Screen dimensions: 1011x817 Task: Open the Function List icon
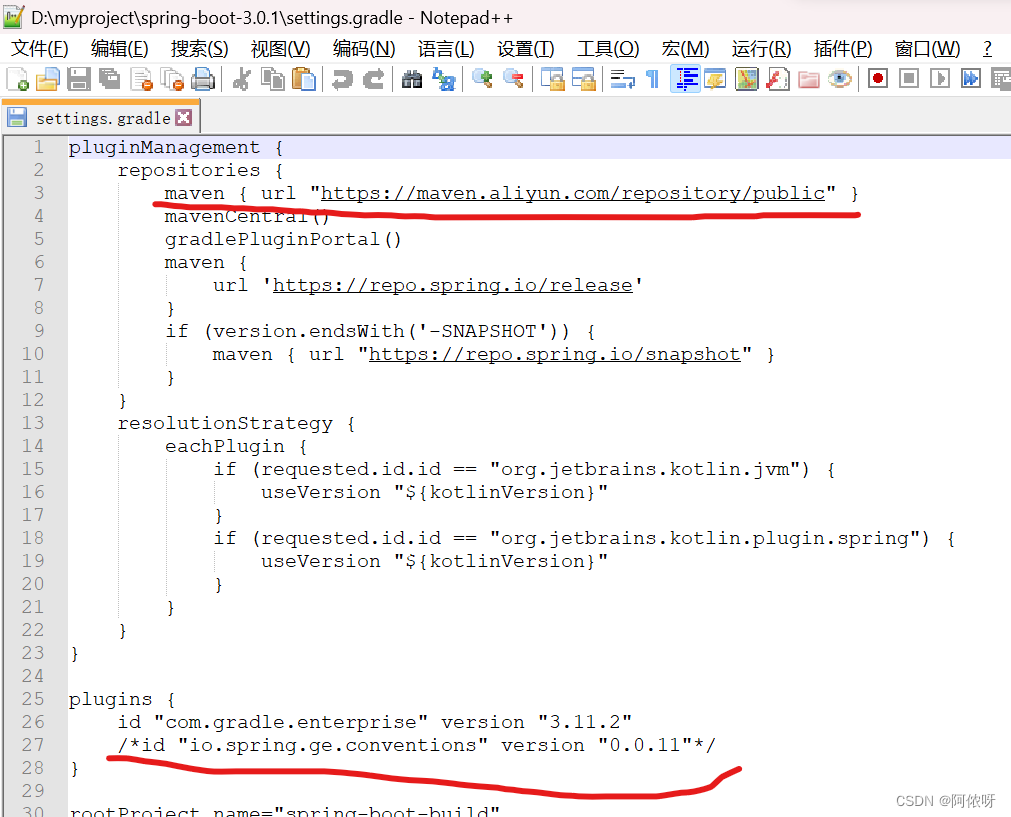click(778, 79)
